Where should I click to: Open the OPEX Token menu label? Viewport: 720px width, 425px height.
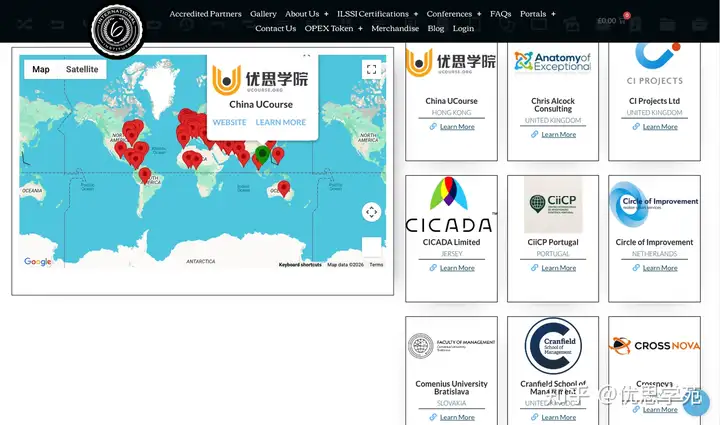coord(329,28)
